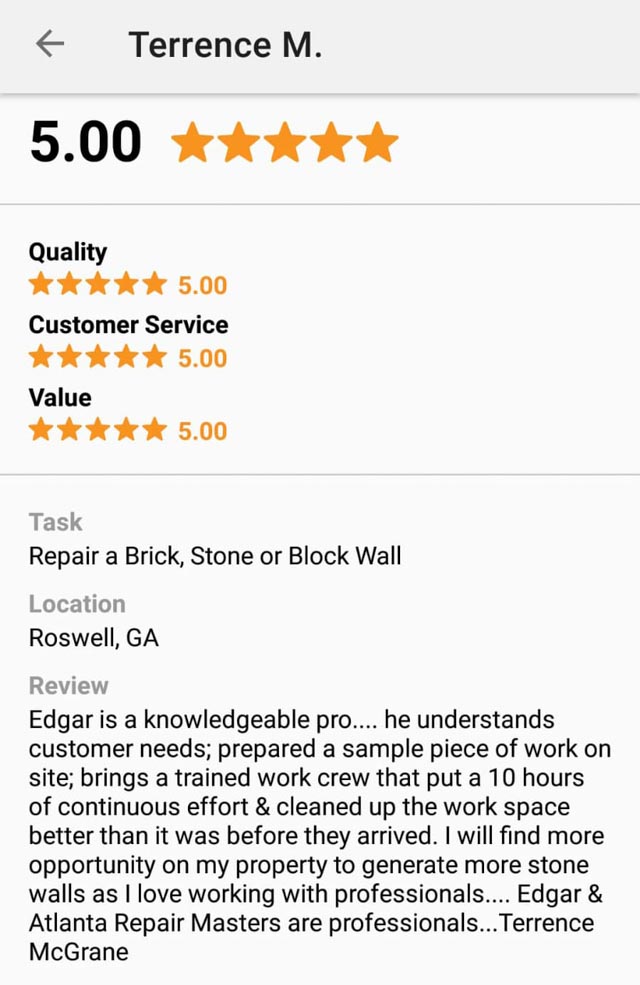
Task: Tap the Location heading
Action: point(77,604)
